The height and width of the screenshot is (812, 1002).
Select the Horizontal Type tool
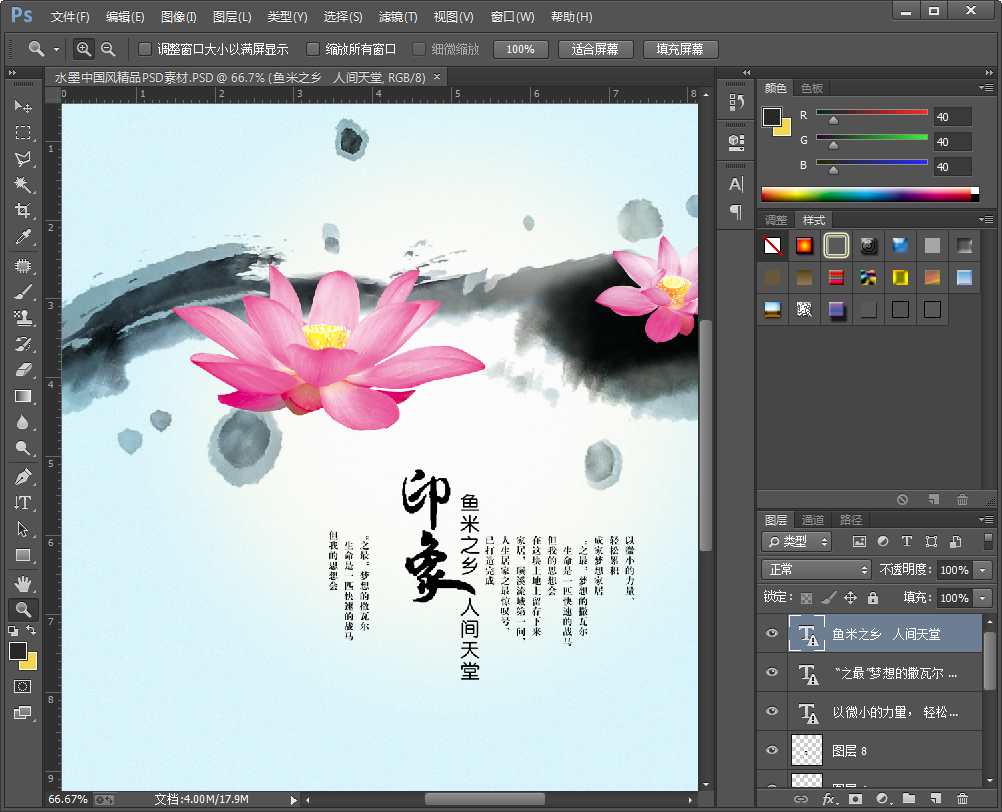(22, 503)
